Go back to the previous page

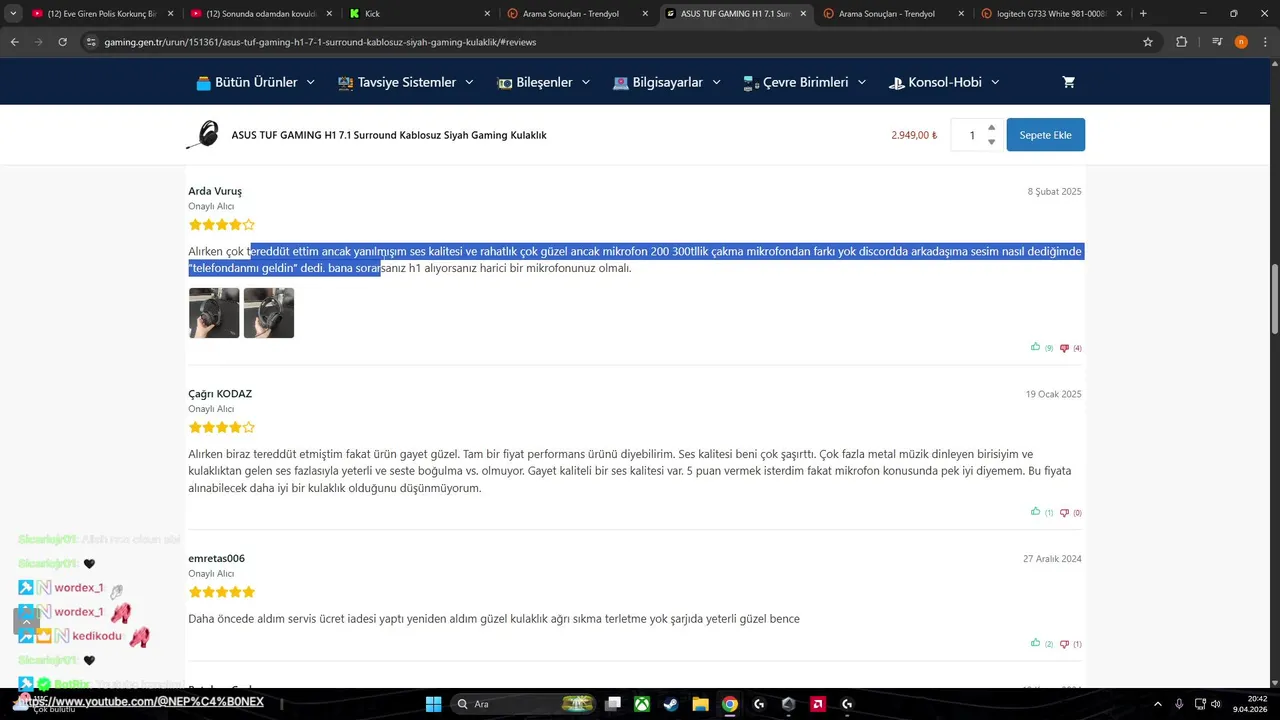14,42
